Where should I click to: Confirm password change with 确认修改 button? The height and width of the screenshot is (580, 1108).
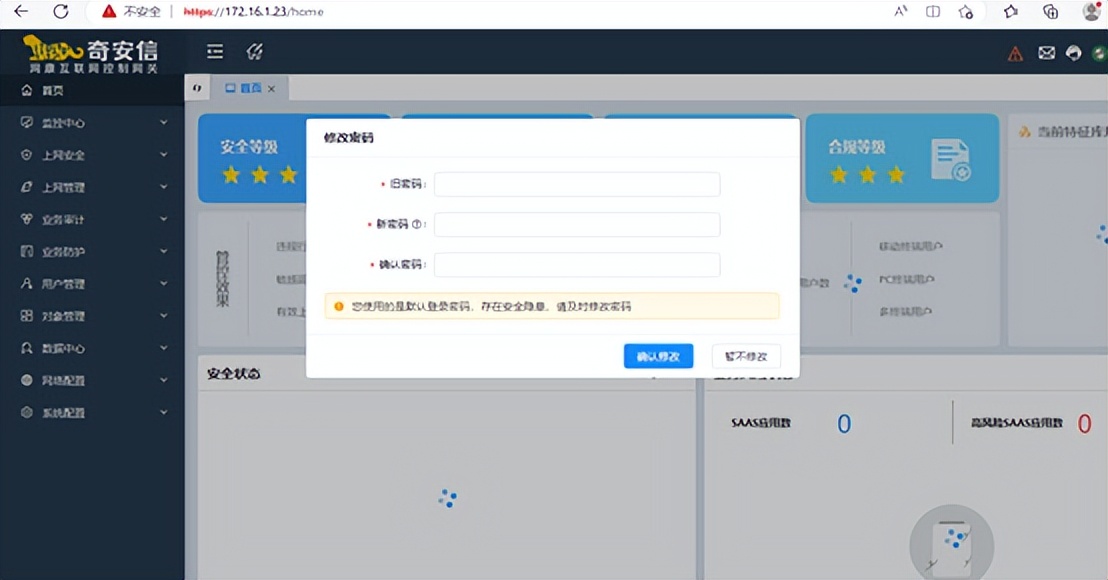(x=658, y=356)
